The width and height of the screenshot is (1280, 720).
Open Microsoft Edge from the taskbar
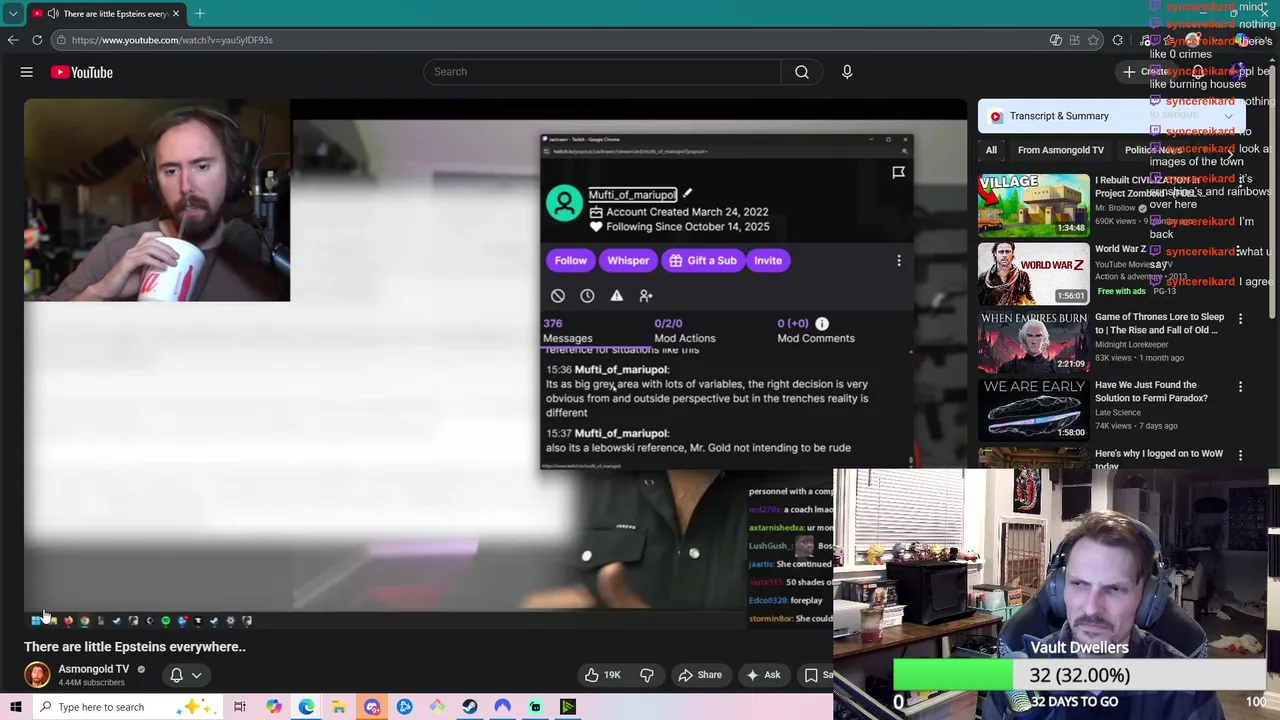[306, 707]
